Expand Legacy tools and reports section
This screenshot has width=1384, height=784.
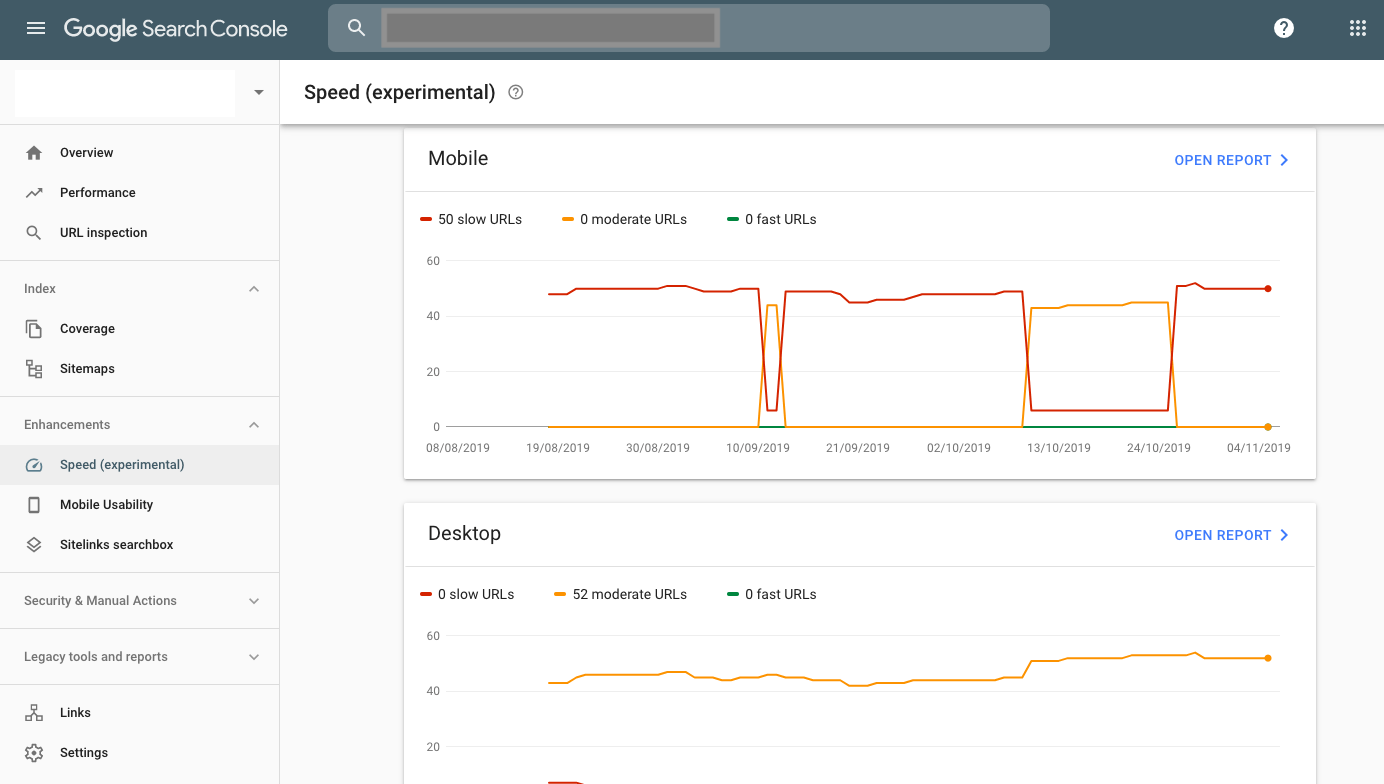pos(254,657)
